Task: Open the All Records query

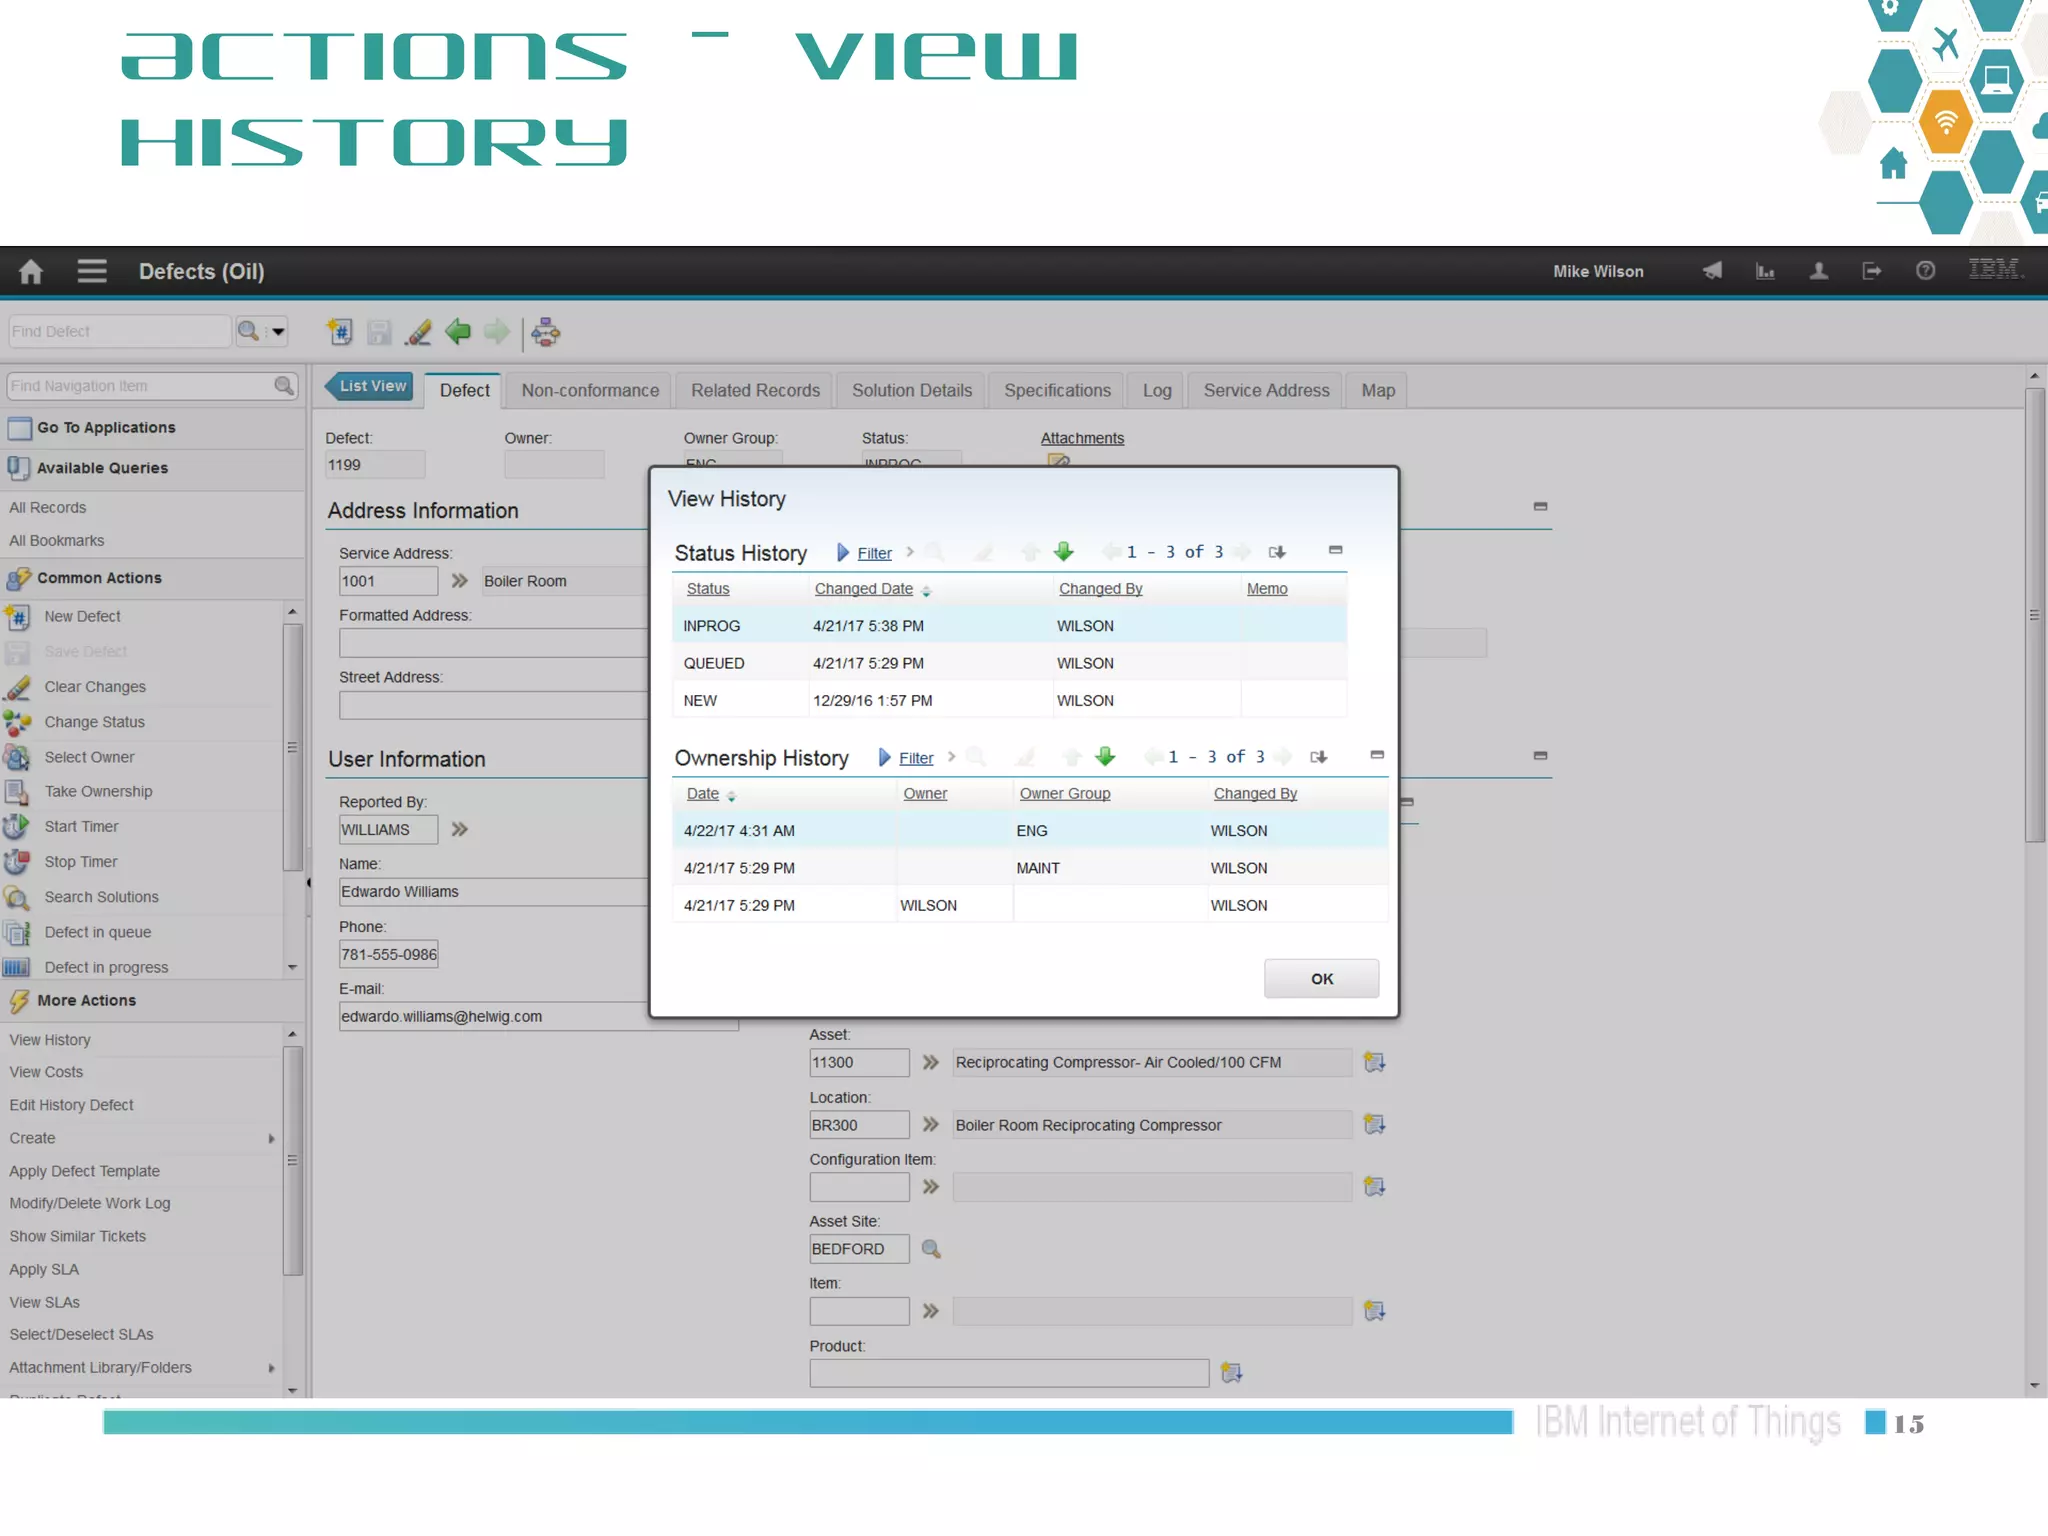Action: click(x=47, y=508)
